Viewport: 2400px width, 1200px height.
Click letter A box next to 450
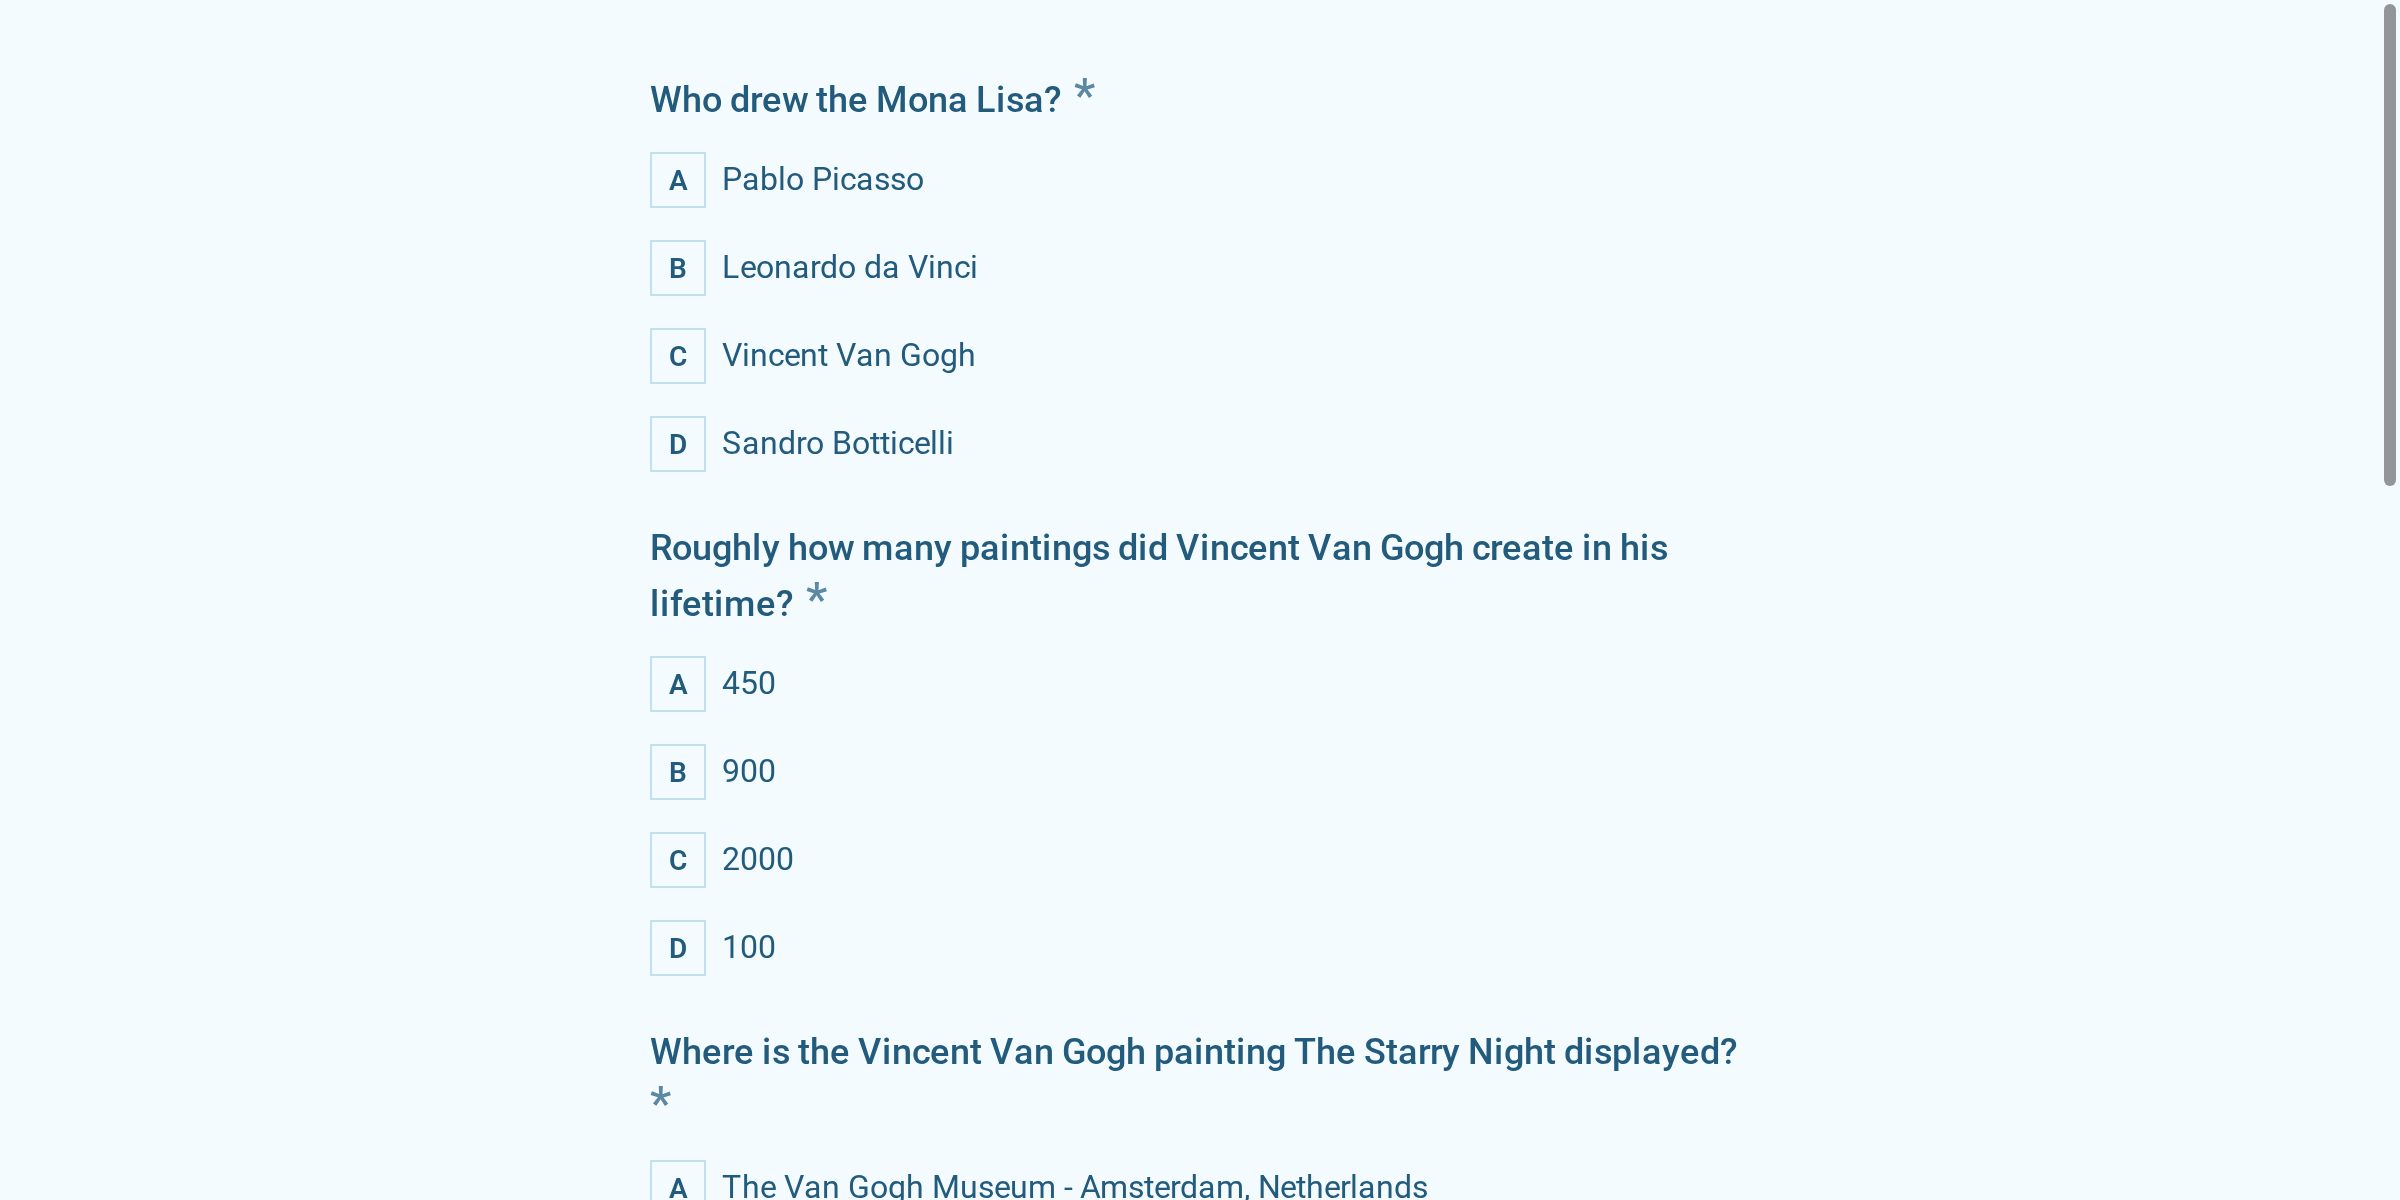click(x=678, y=684)
